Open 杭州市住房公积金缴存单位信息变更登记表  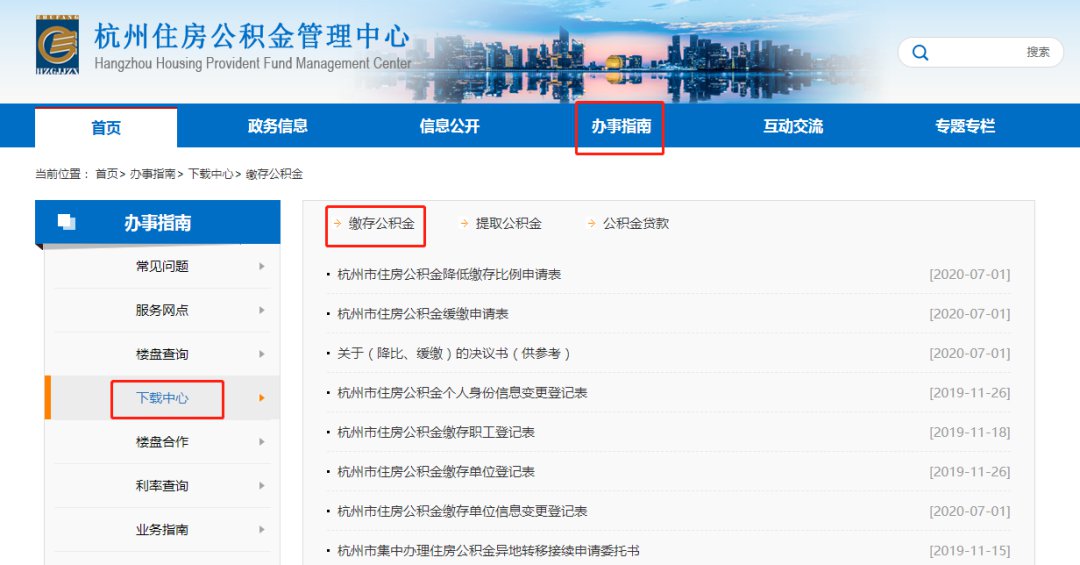pyautogui.click(x=462, y=511)
